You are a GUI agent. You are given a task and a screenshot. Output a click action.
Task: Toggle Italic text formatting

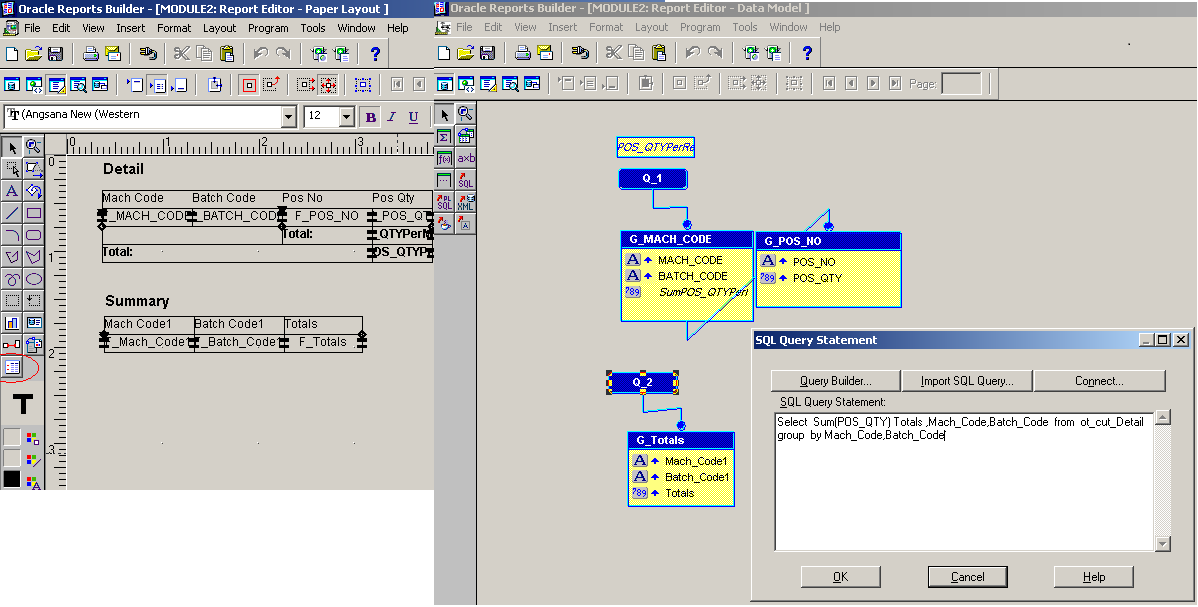point(392,117)
